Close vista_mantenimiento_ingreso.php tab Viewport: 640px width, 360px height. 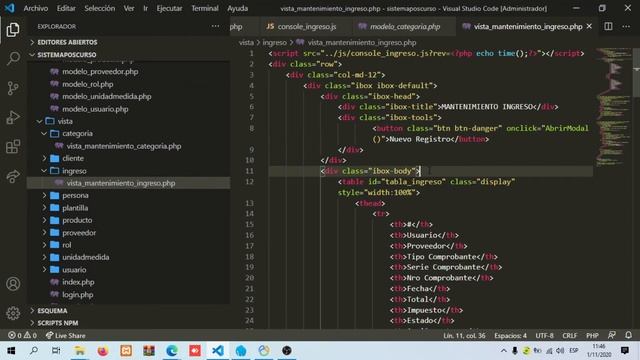pyautogui.click(x=589, y=26)
